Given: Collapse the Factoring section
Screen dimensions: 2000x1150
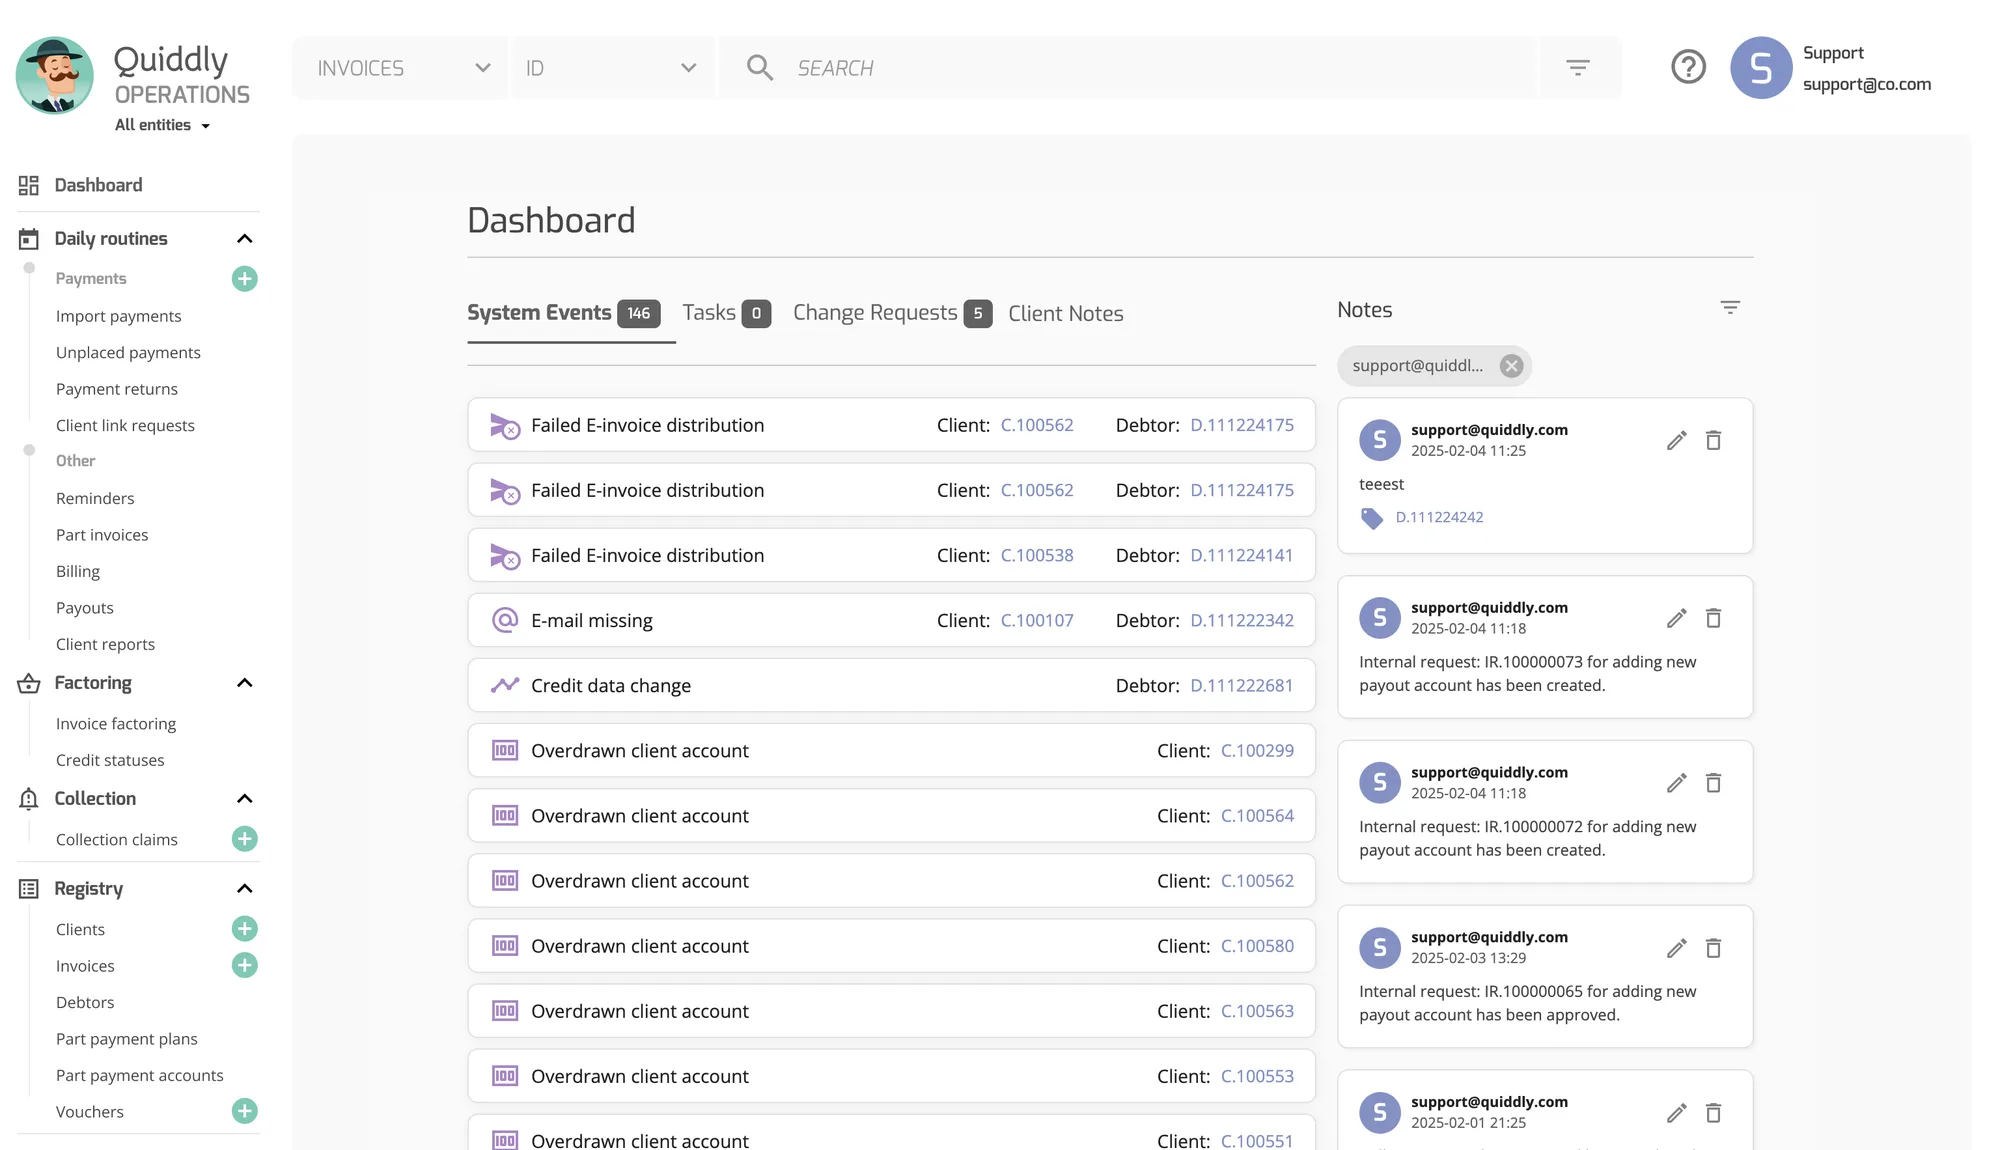Looking at the screenshot, I should (245, 683).
